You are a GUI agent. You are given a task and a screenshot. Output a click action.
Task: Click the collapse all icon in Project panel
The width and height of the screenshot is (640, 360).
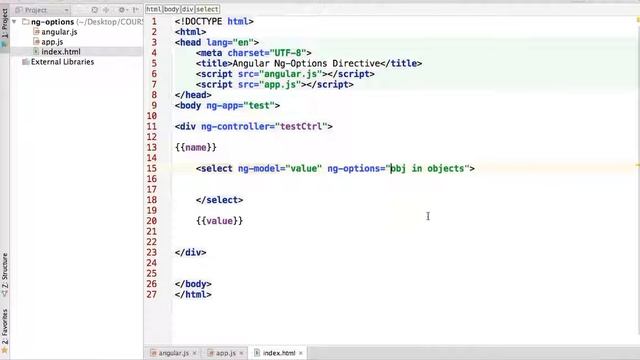[x=106, y=10]
